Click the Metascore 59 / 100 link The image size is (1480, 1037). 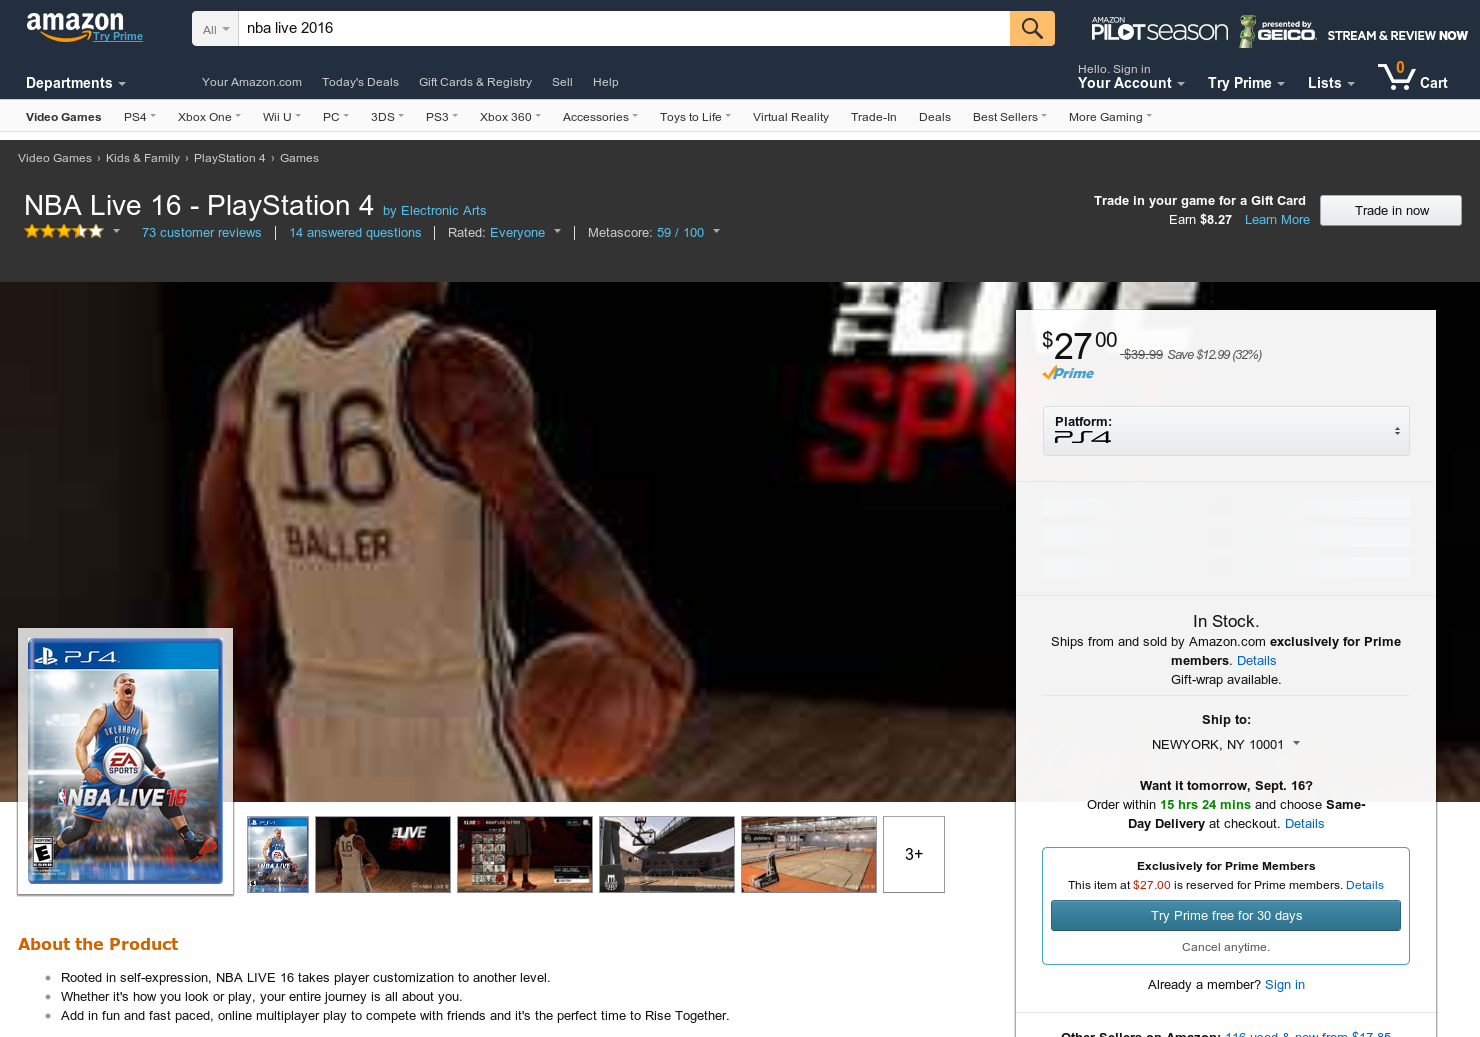click(680, 233)
